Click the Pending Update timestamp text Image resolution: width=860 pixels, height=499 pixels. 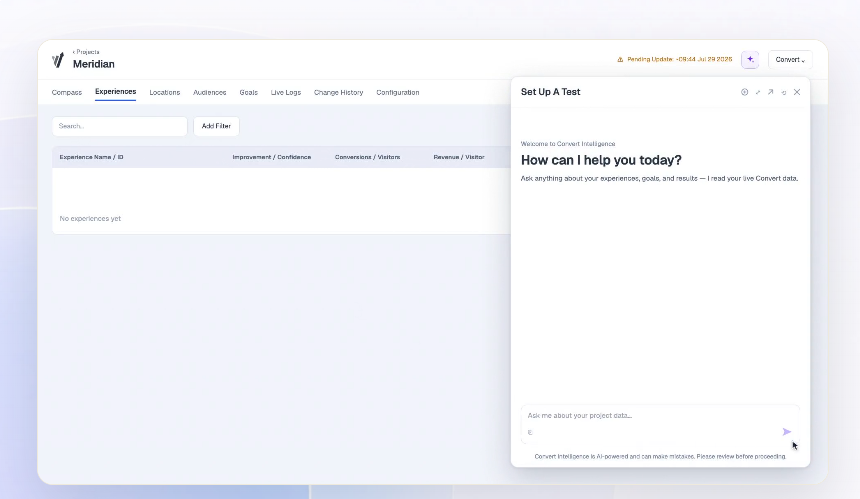(x=680, y=59)
